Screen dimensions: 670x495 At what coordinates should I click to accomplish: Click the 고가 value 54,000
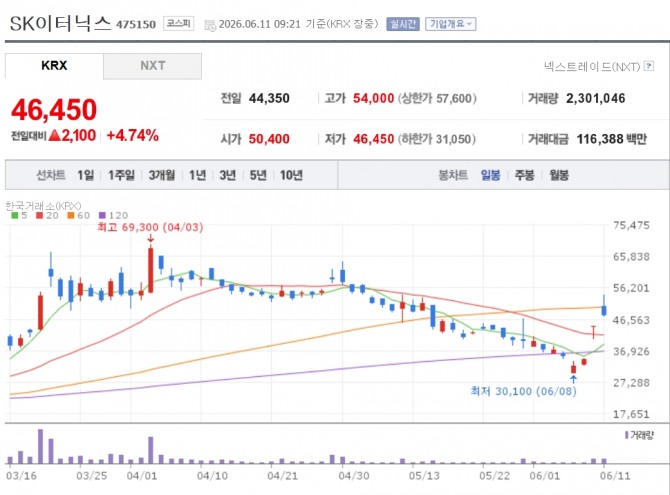pos(373,98)
